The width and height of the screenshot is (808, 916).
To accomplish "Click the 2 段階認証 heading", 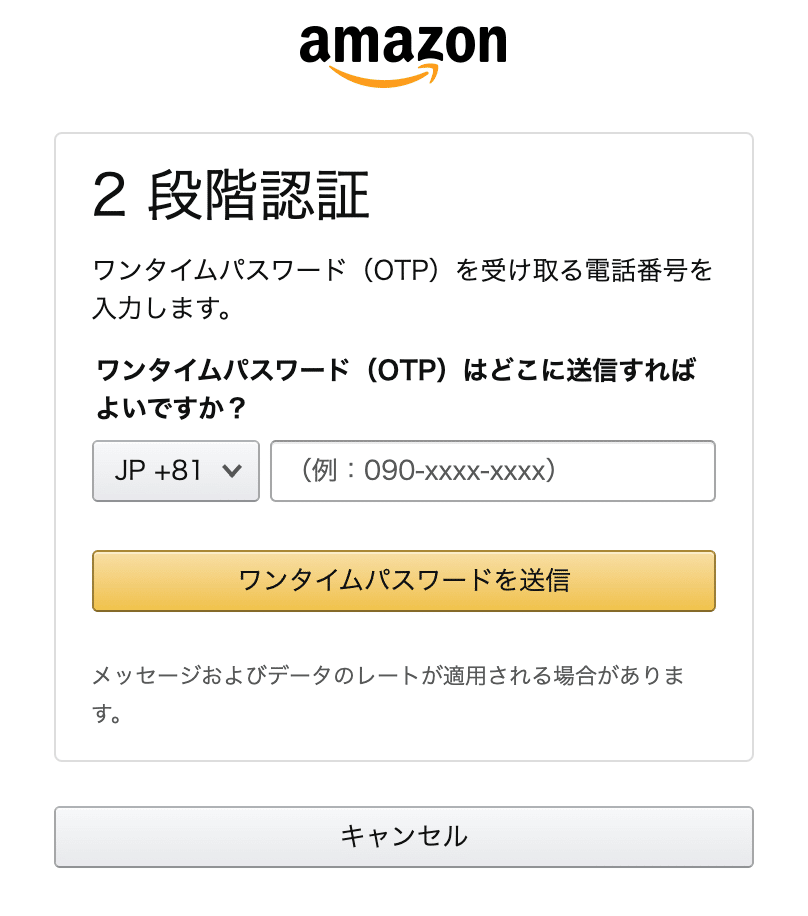I will [231, 195].
